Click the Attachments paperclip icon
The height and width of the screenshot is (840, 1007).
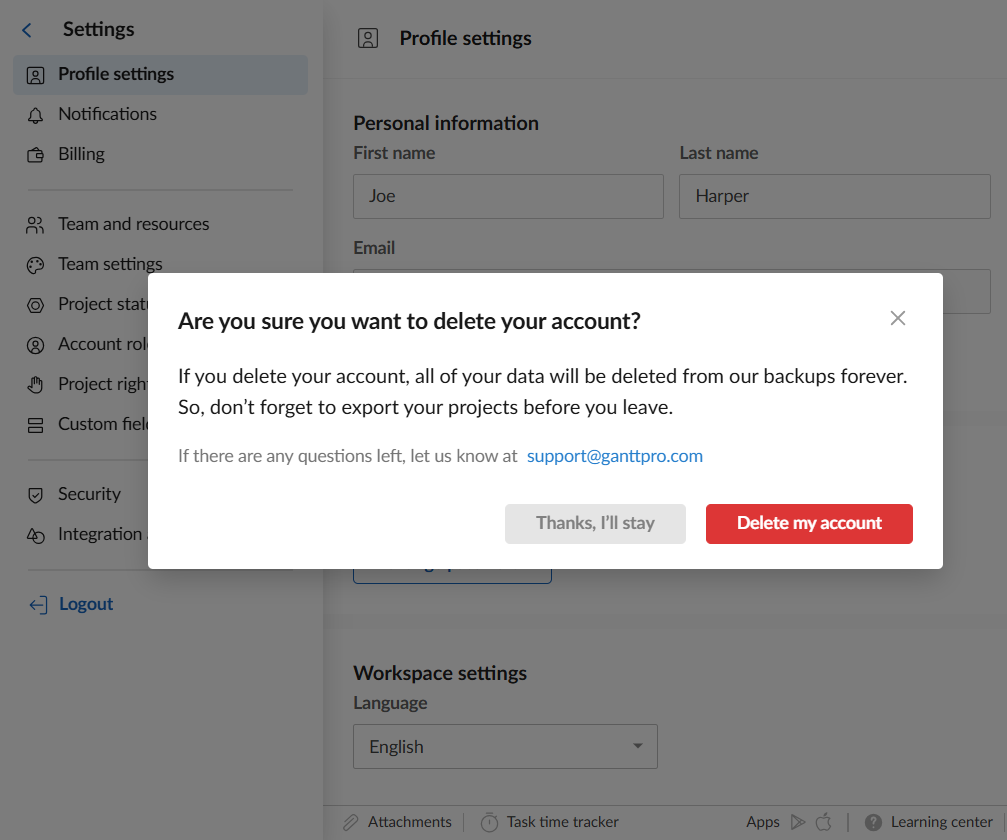tap(351, 822)
